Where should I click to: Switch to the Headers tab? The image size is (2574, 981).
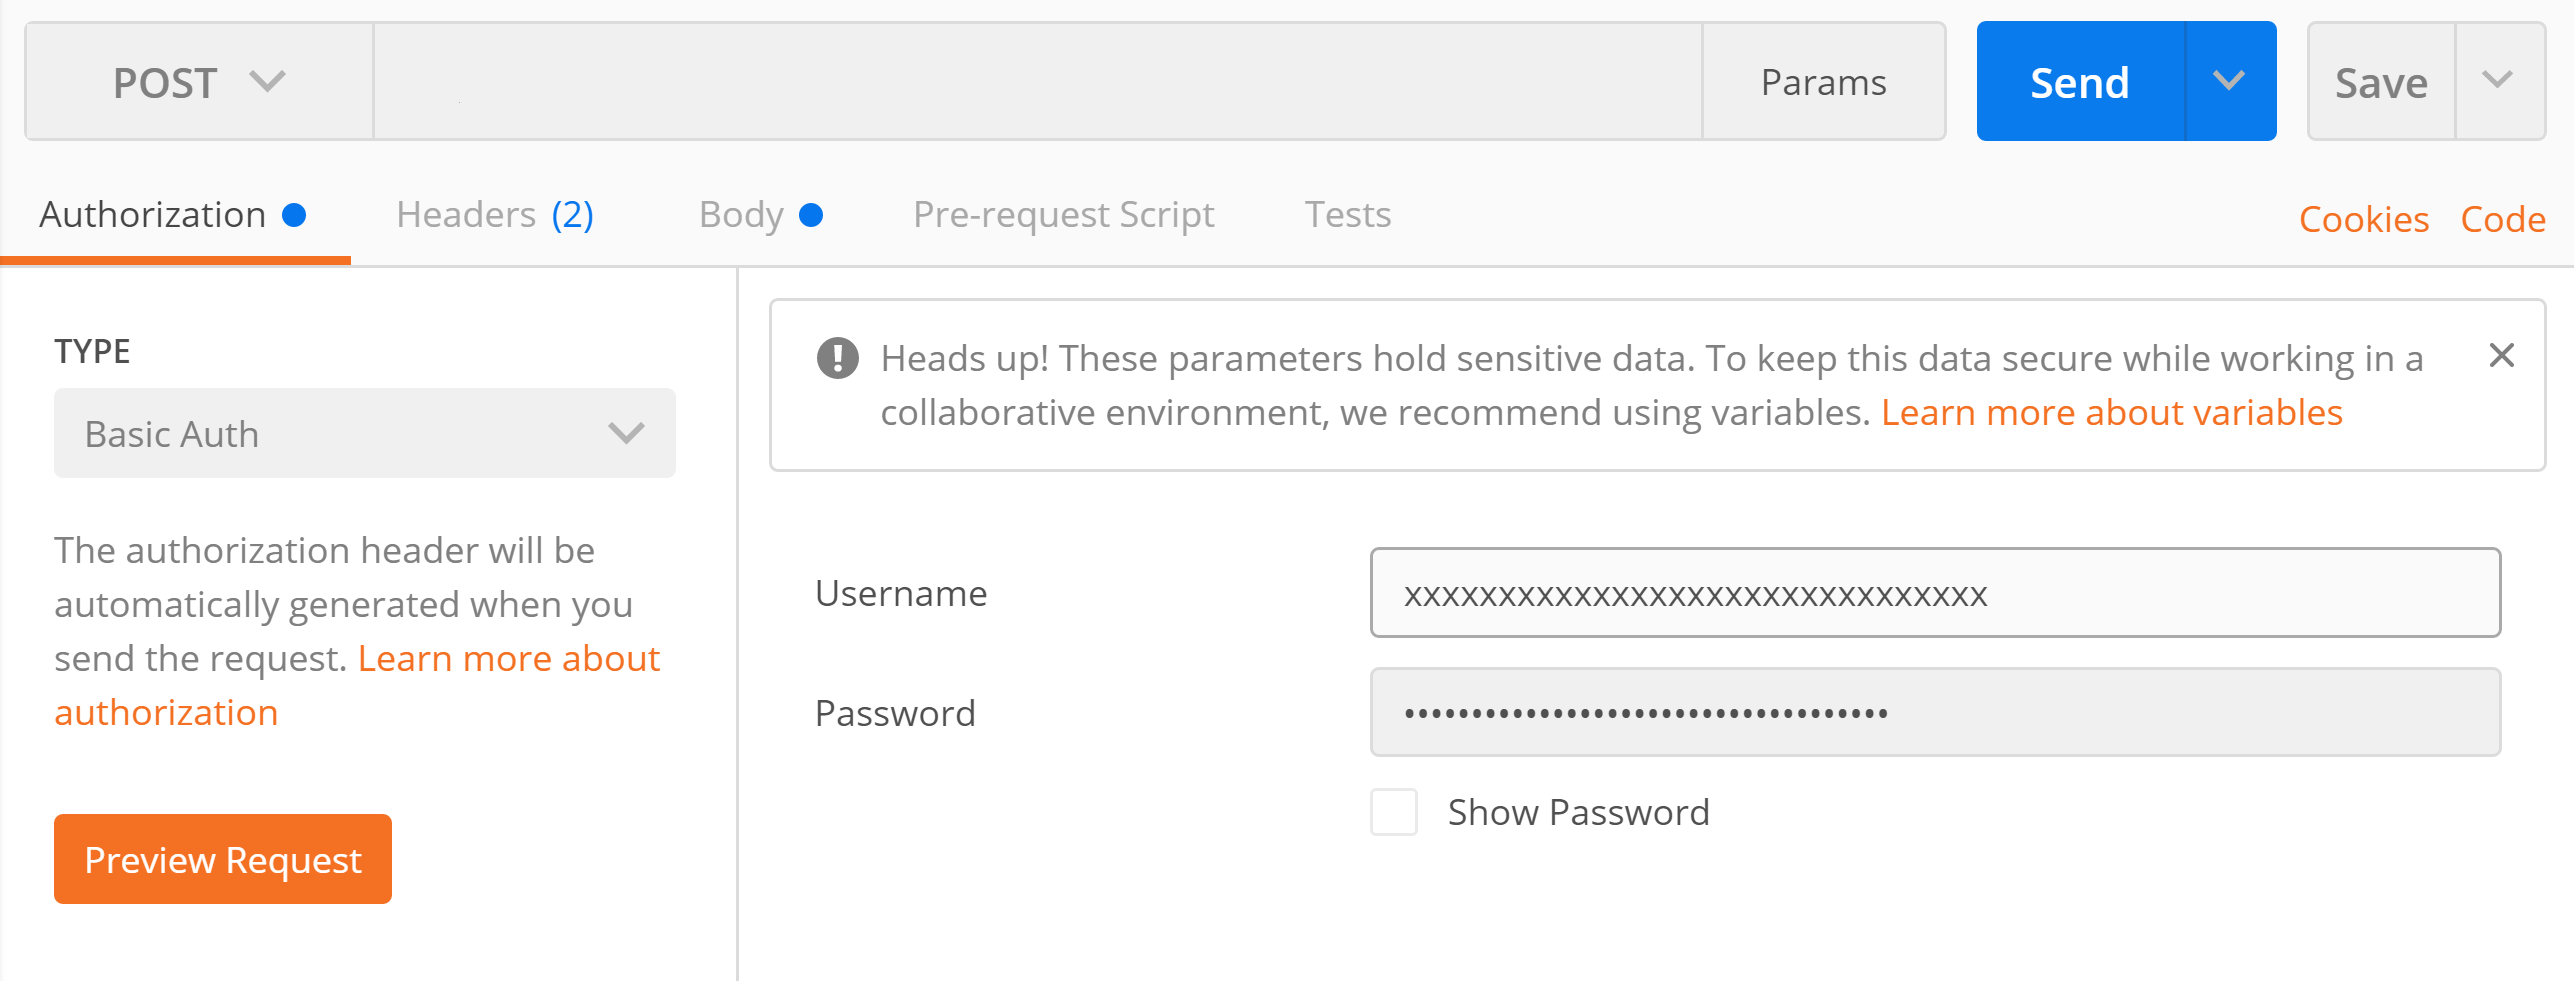[x=494, y=215]
